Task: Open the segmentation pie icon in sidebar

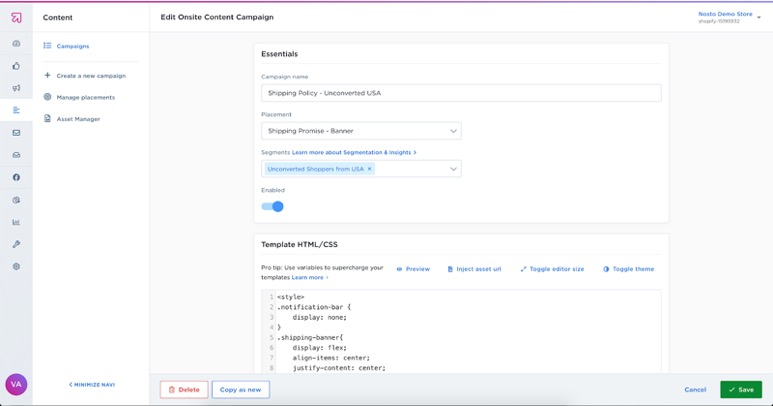Action: tap(16, 200)
